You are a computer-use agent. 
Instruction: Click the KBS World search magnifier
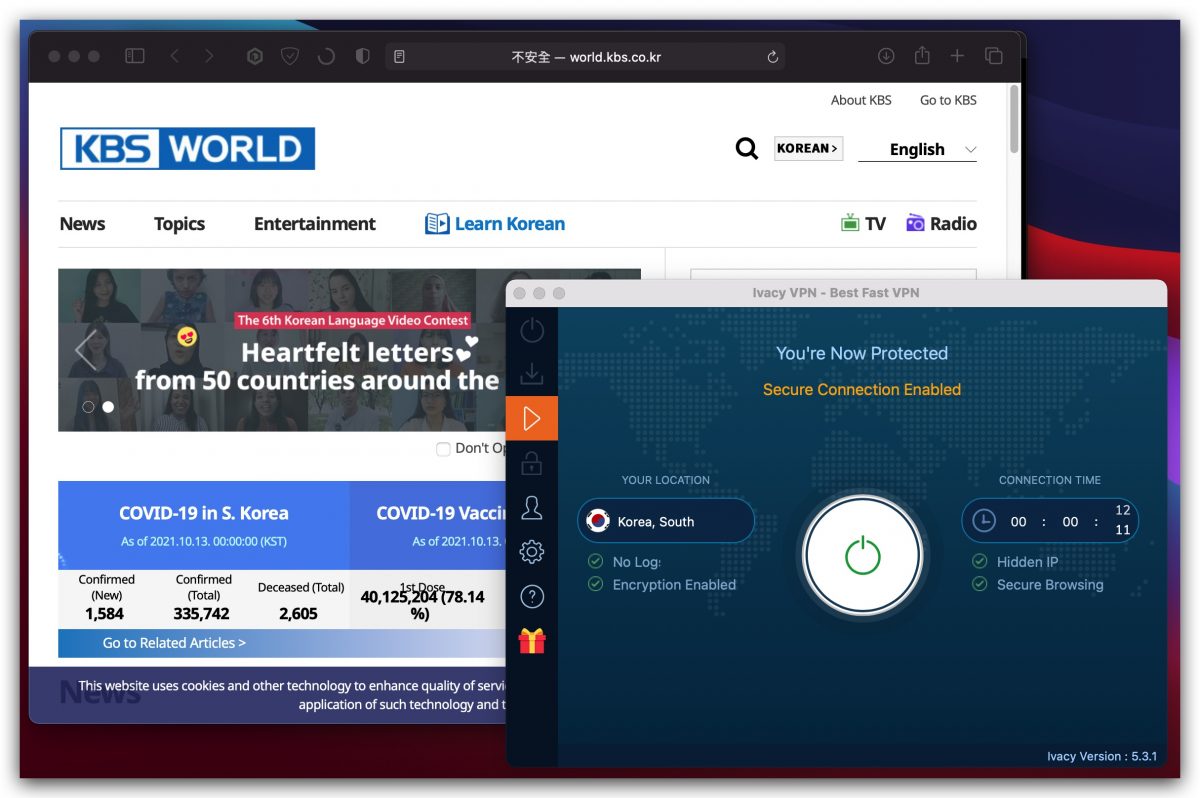746,149
